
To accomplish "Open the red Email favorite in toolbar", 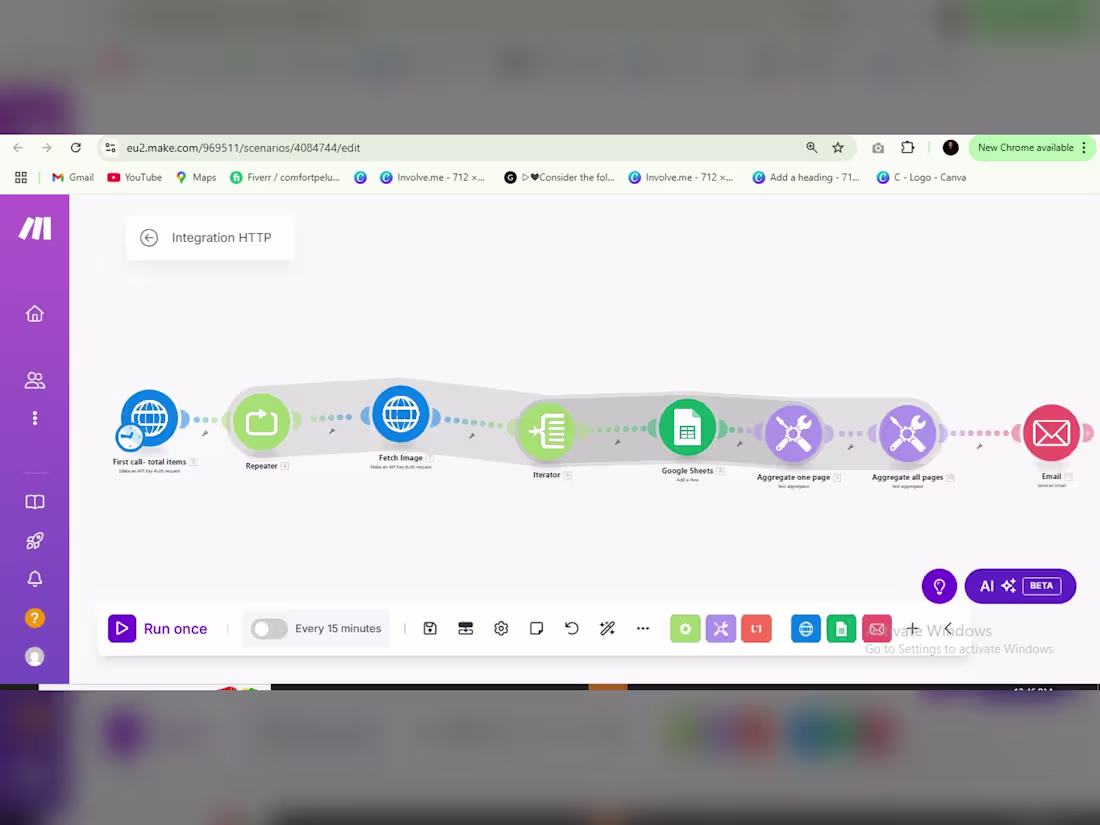I will pyautogui.click(x=877, y=629).
